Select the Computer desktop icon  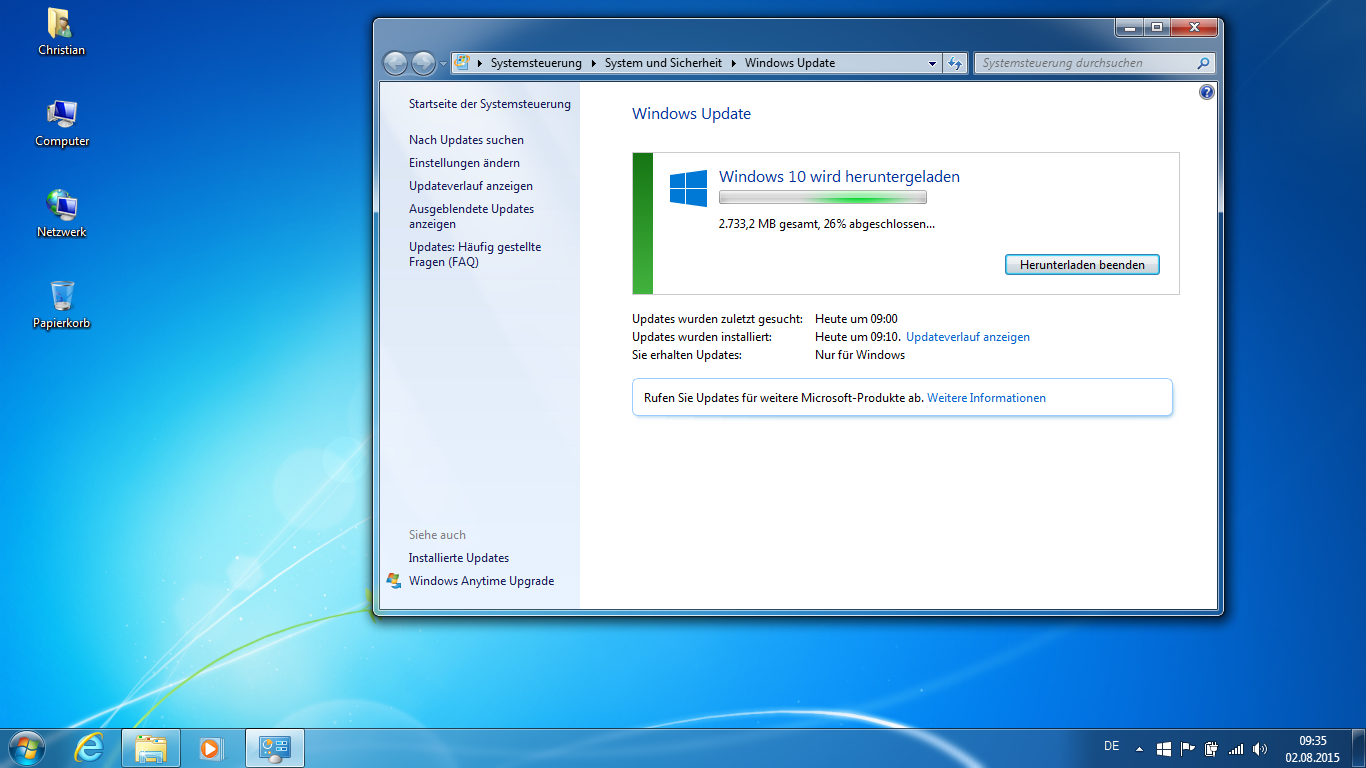coord(62,122)
